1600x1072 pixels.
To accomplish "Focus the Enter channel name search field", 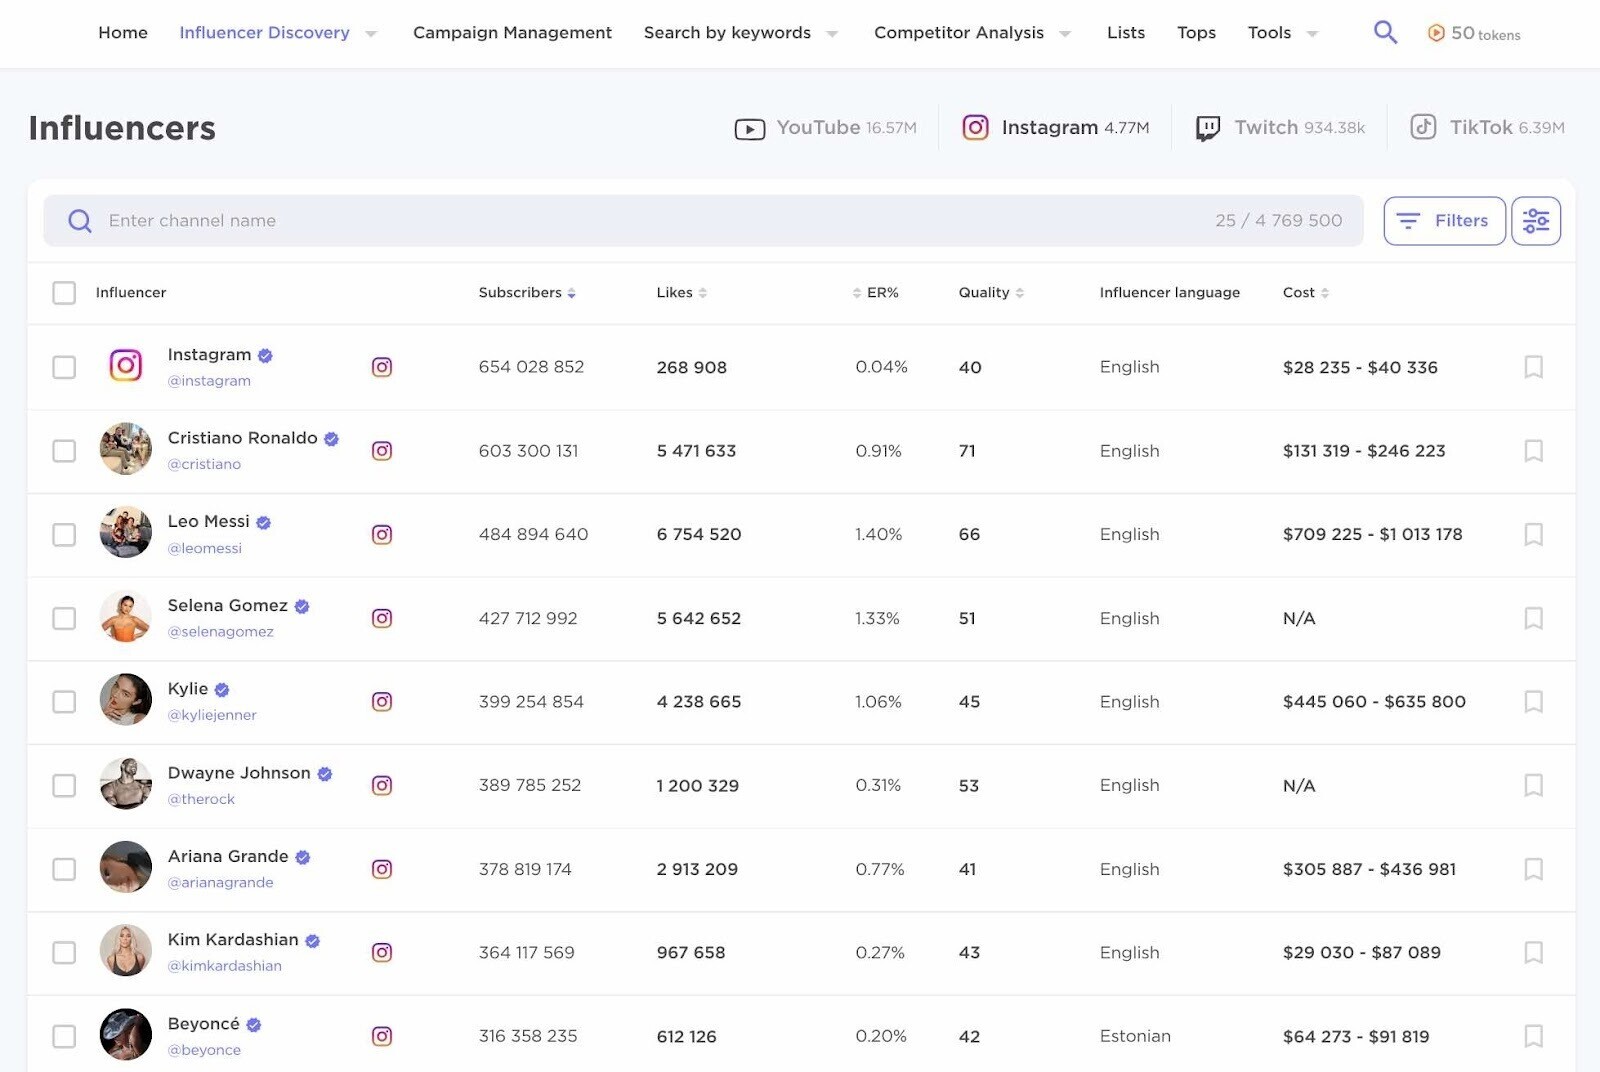I will (x=703, y=221).
